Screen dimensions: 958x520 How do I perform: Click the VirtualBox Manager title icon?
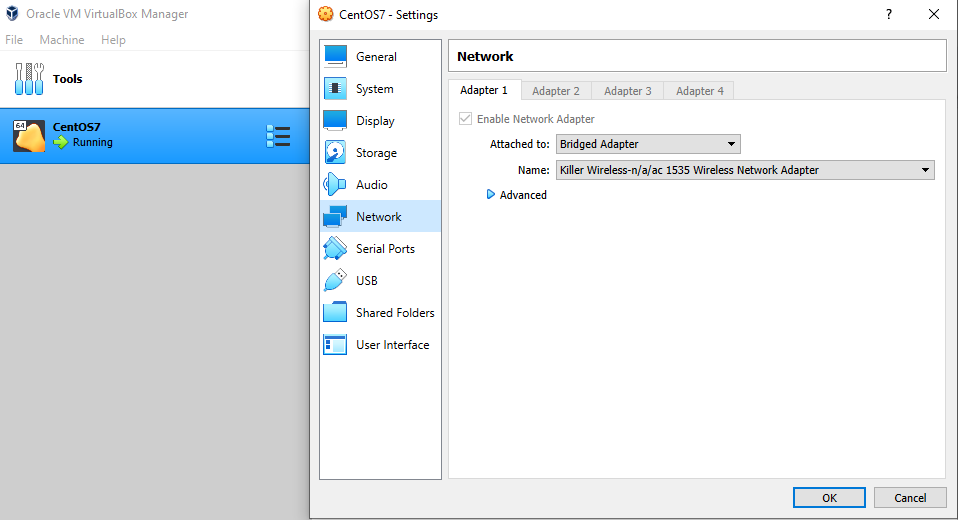coord(12,13)
